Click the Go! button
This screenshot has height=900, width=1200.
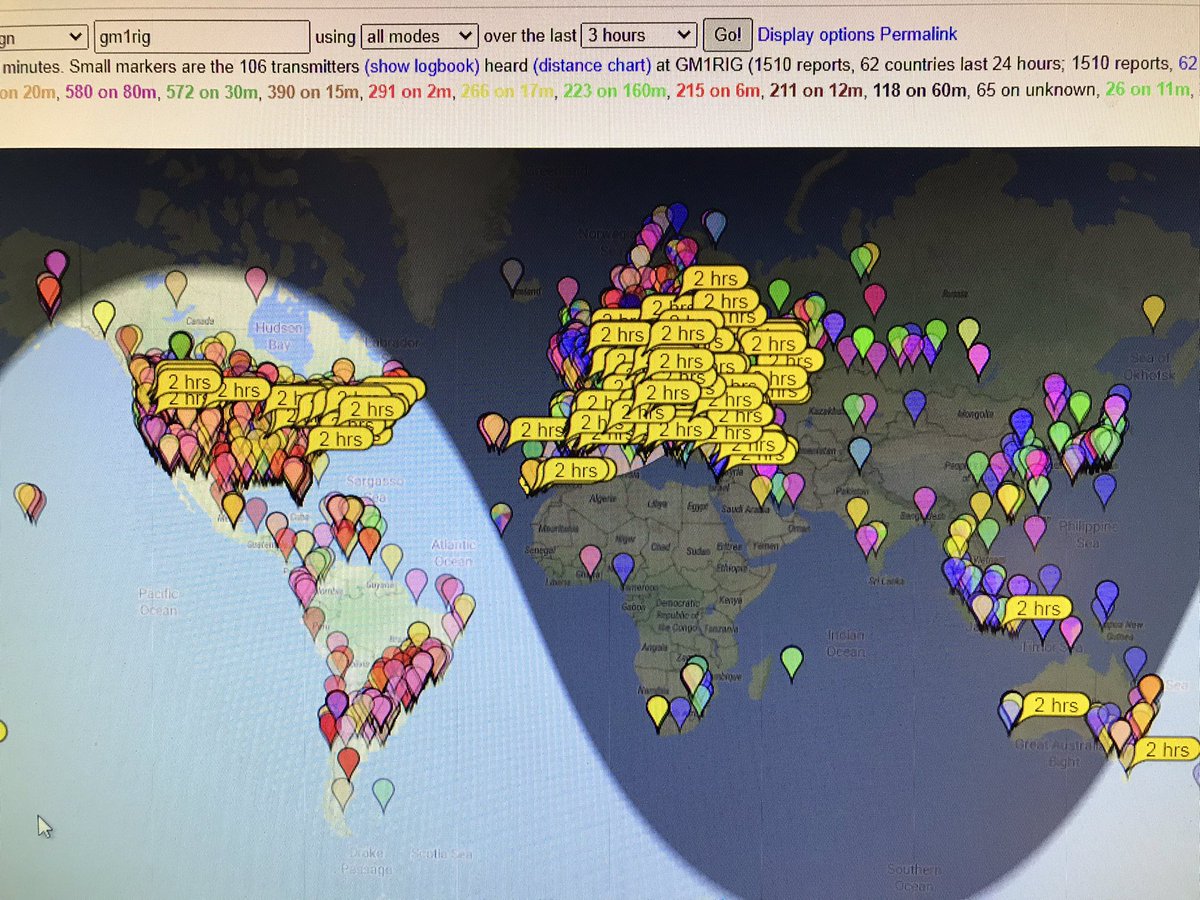(x=727, y=35)
